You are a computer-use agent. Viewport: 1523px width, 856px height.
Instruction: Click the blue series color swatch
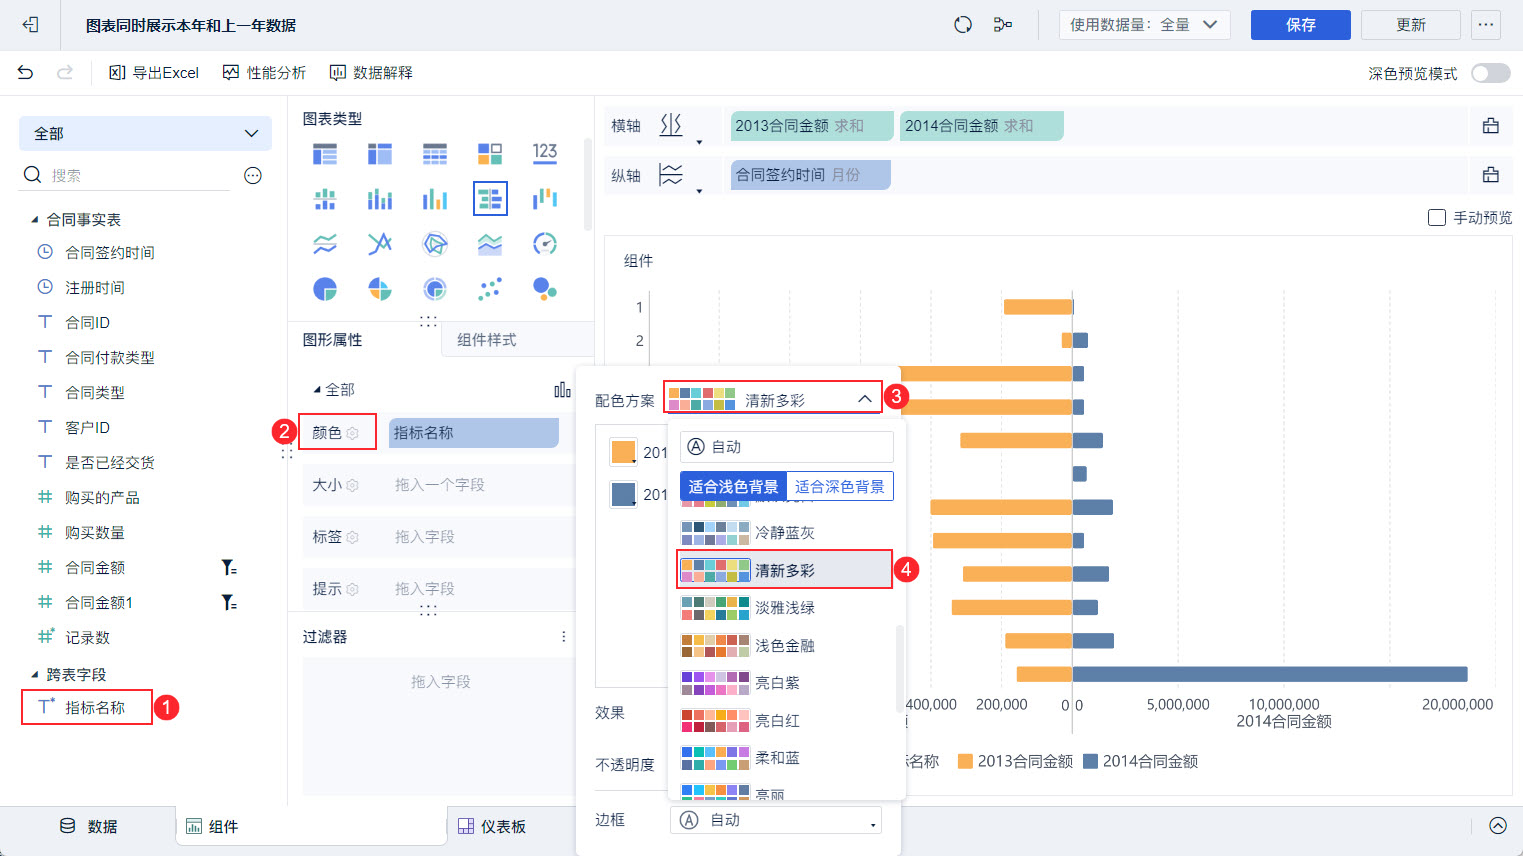click(x=623, y=494)
